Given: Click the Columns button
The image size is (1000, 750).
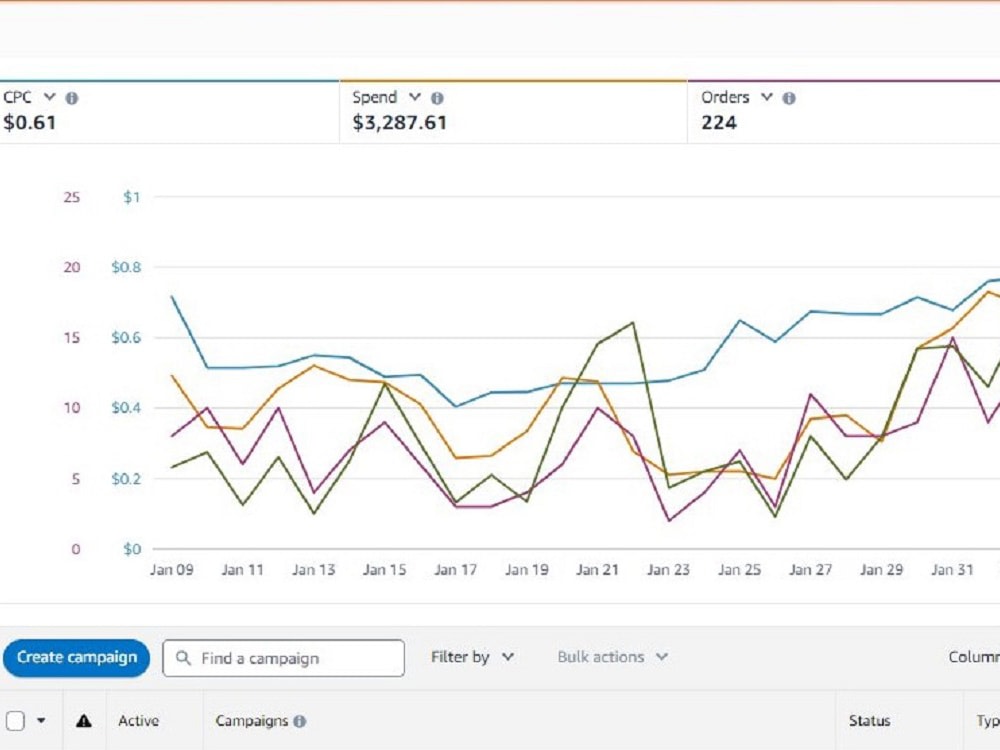Looking at the screenshot, I should coord(974,657).
